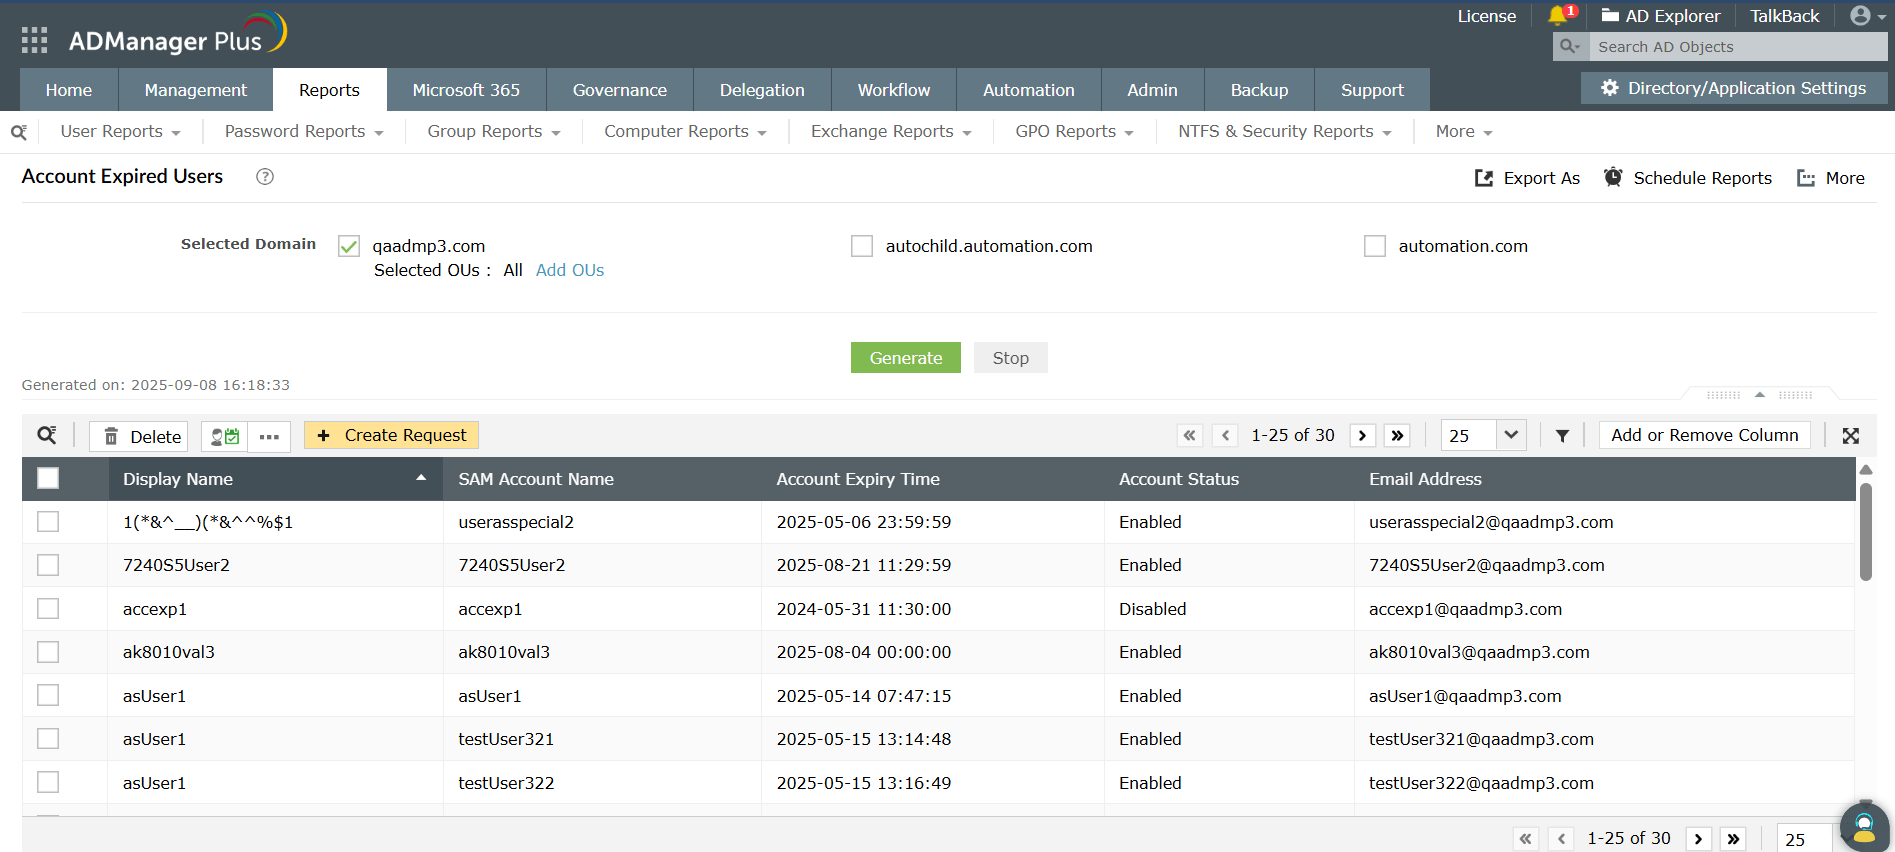Click the Stop button
Viewport: 1895px width, 852px height.
click(1011, 358)
